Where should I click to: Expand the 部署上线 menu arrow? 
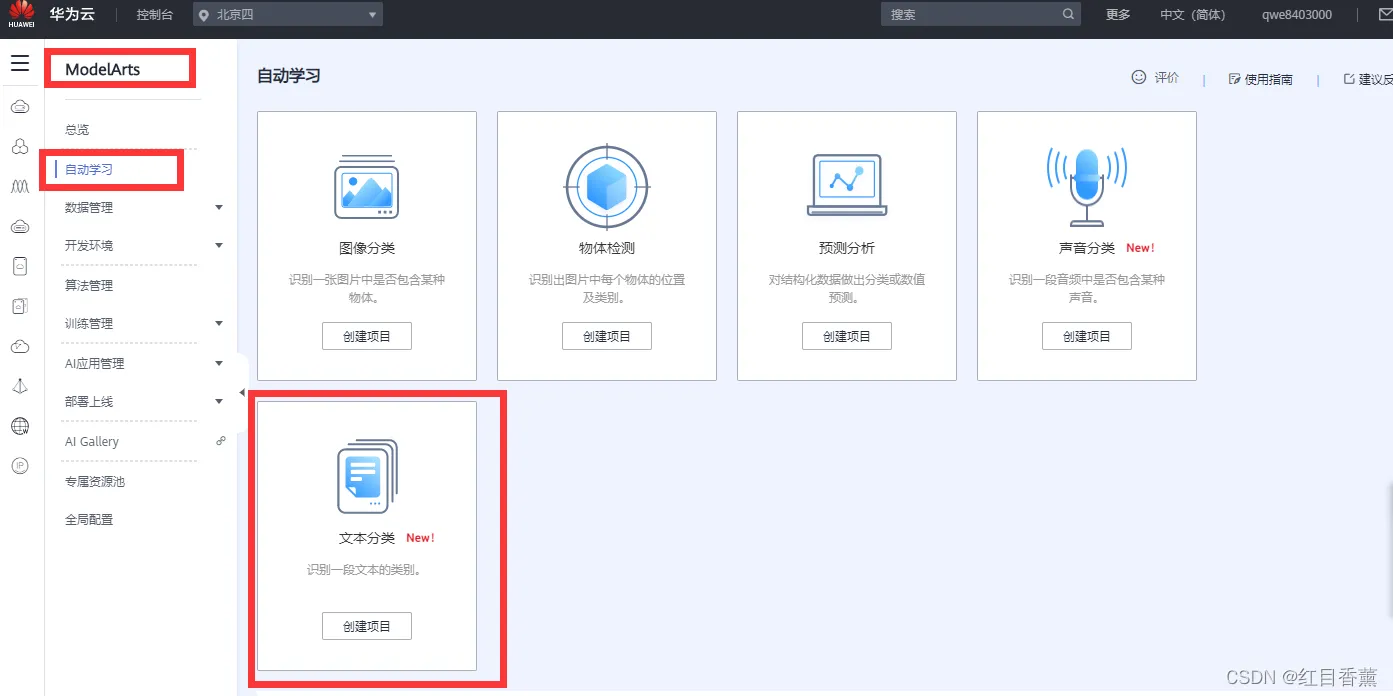click(x=219, y=401)
